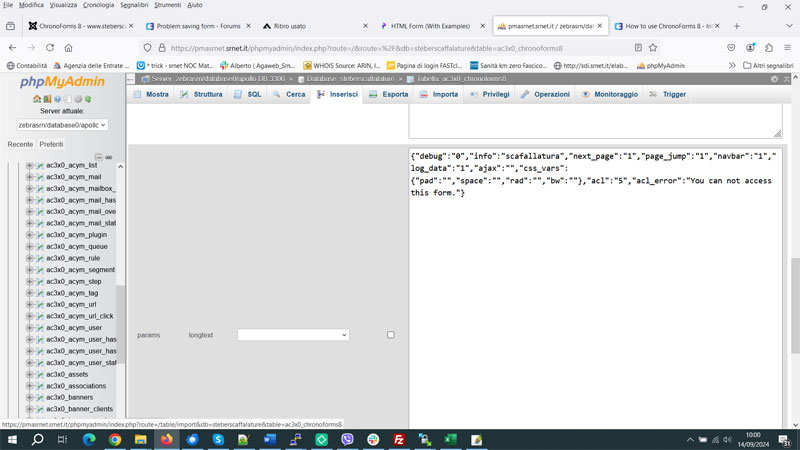Click the navigation tree scrollbar thumb
The width and height of the screenshot is (800, 450).
(120, 324)
